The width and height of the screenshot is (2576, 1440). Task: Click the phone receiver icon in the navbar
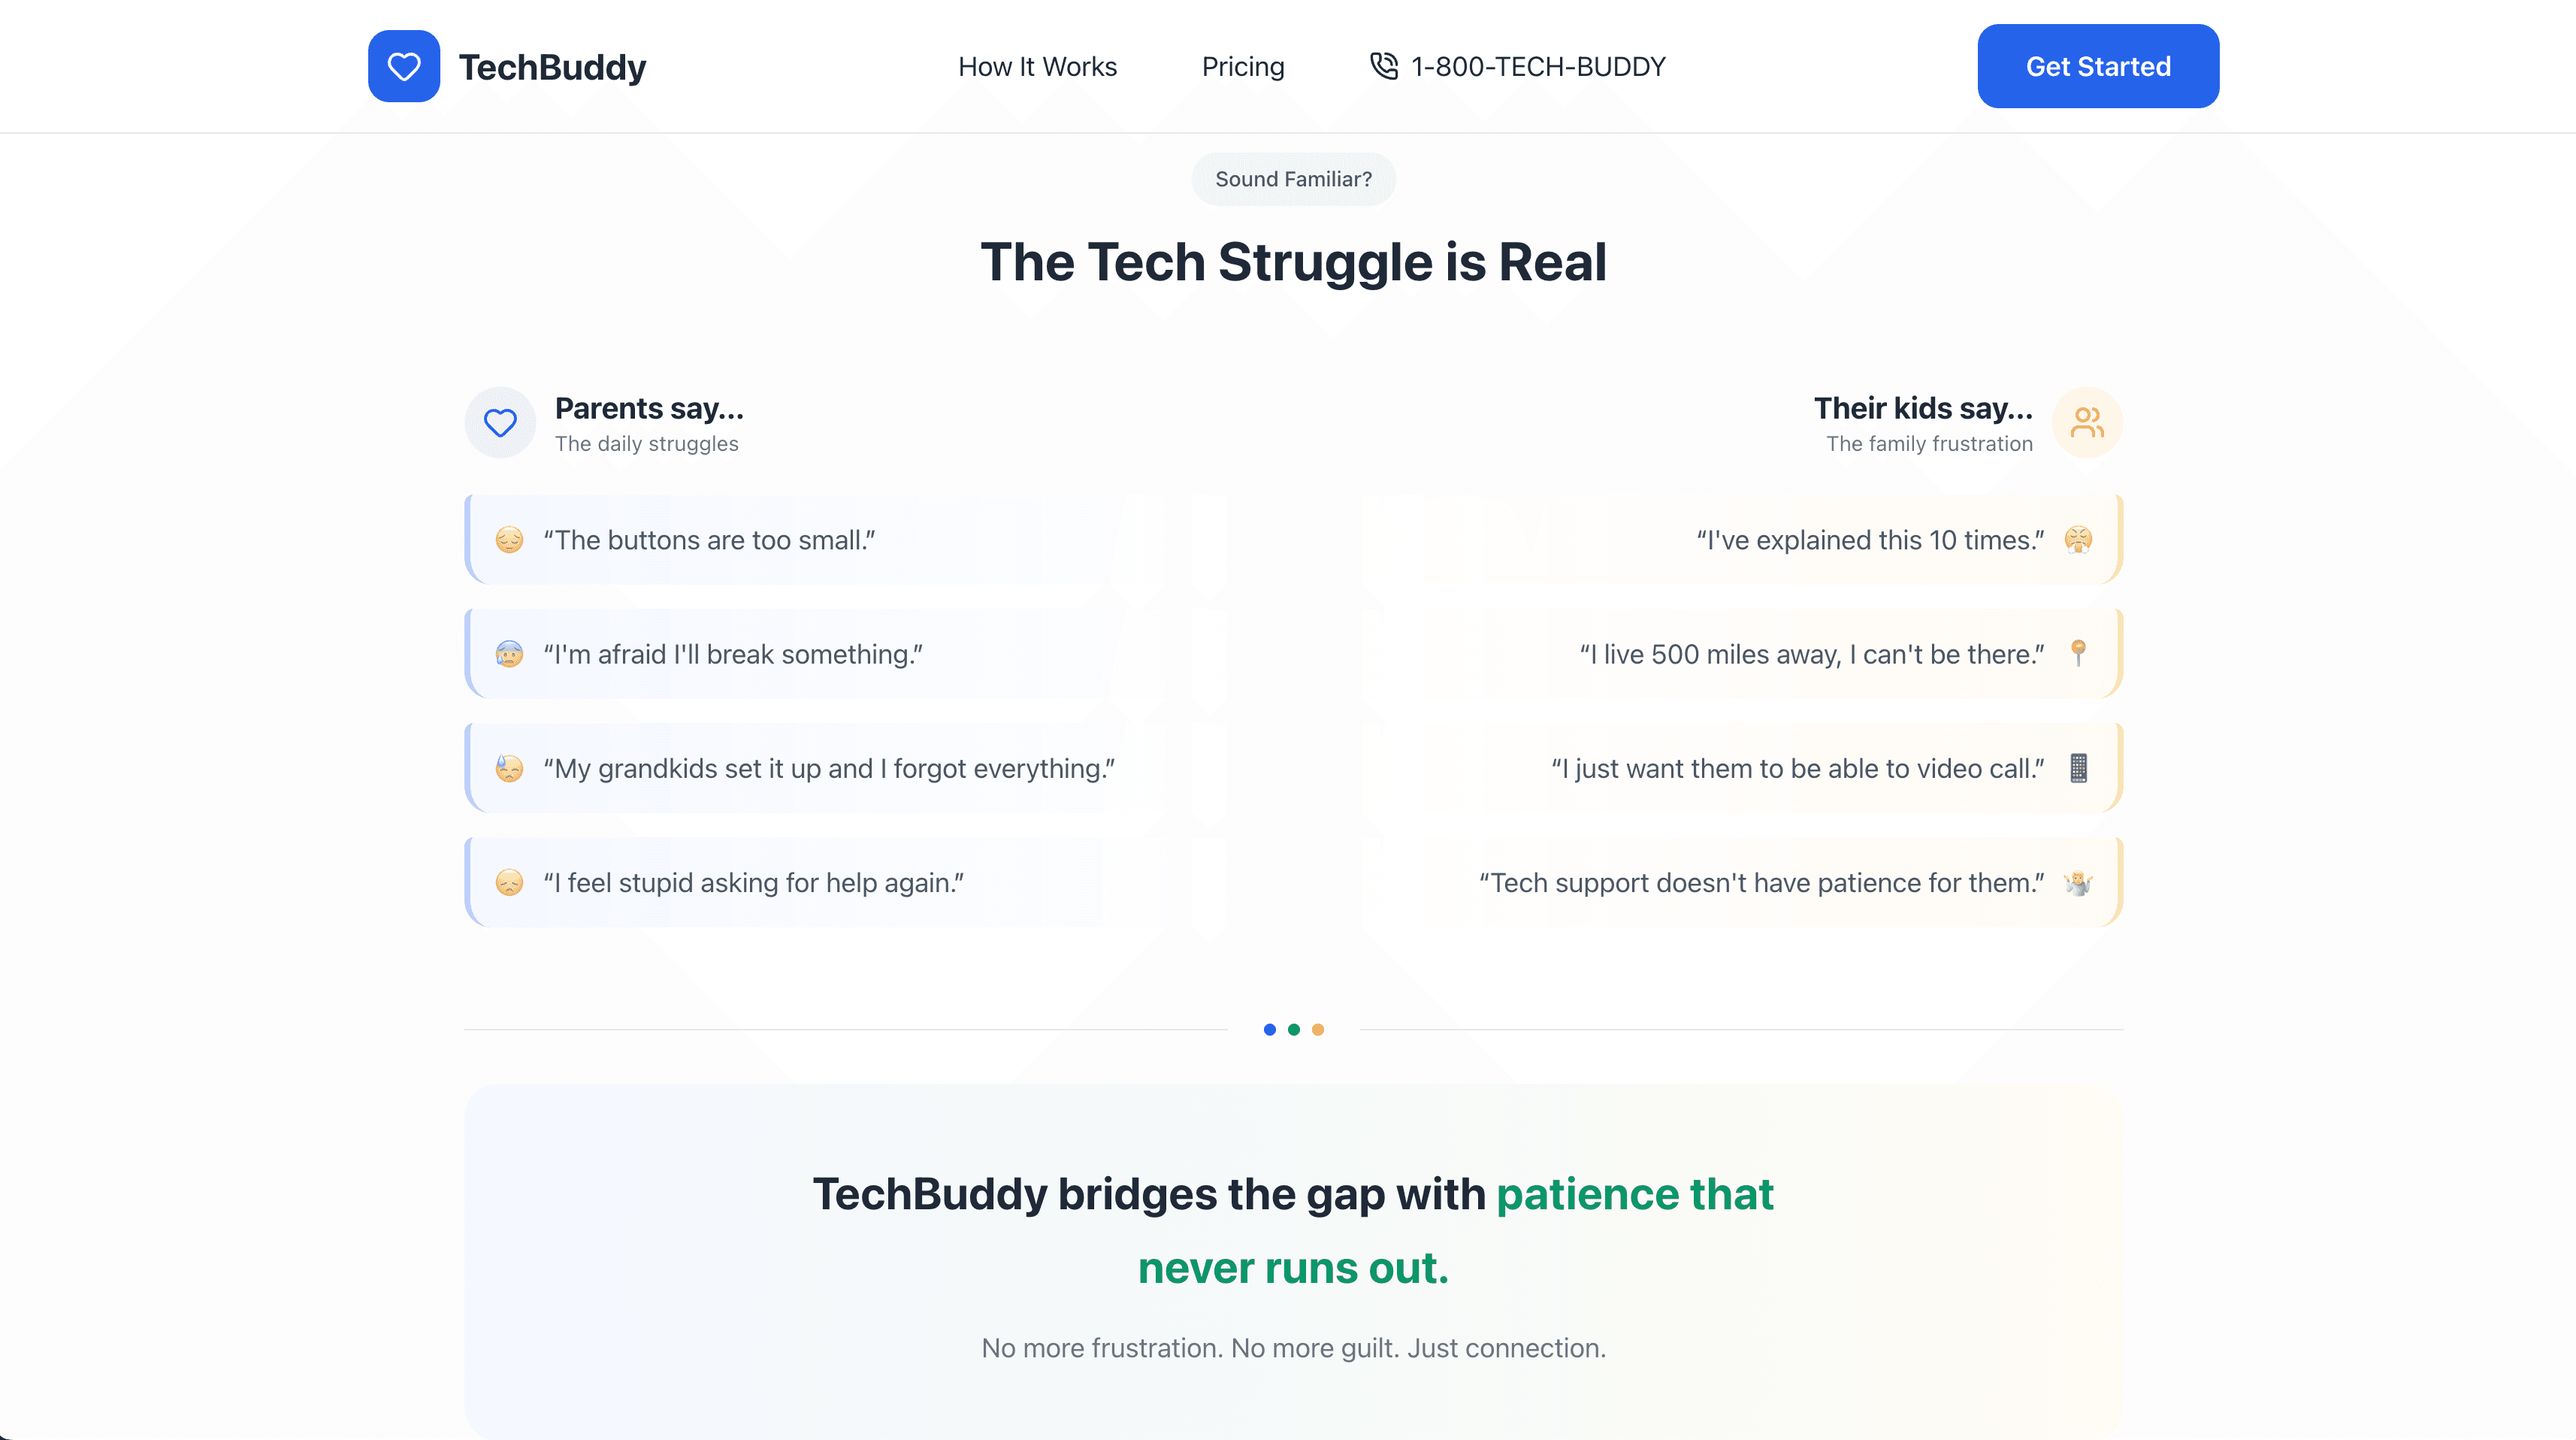point(1385,66)
